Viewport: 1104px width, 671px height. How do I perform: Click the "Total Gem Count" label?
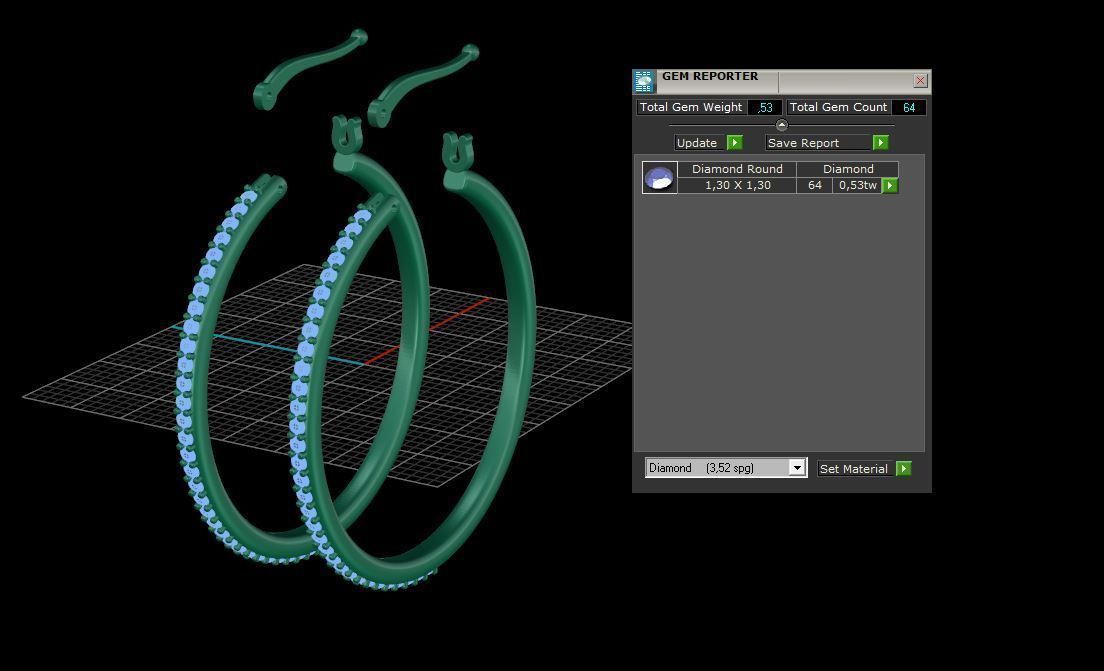(838, 107)
